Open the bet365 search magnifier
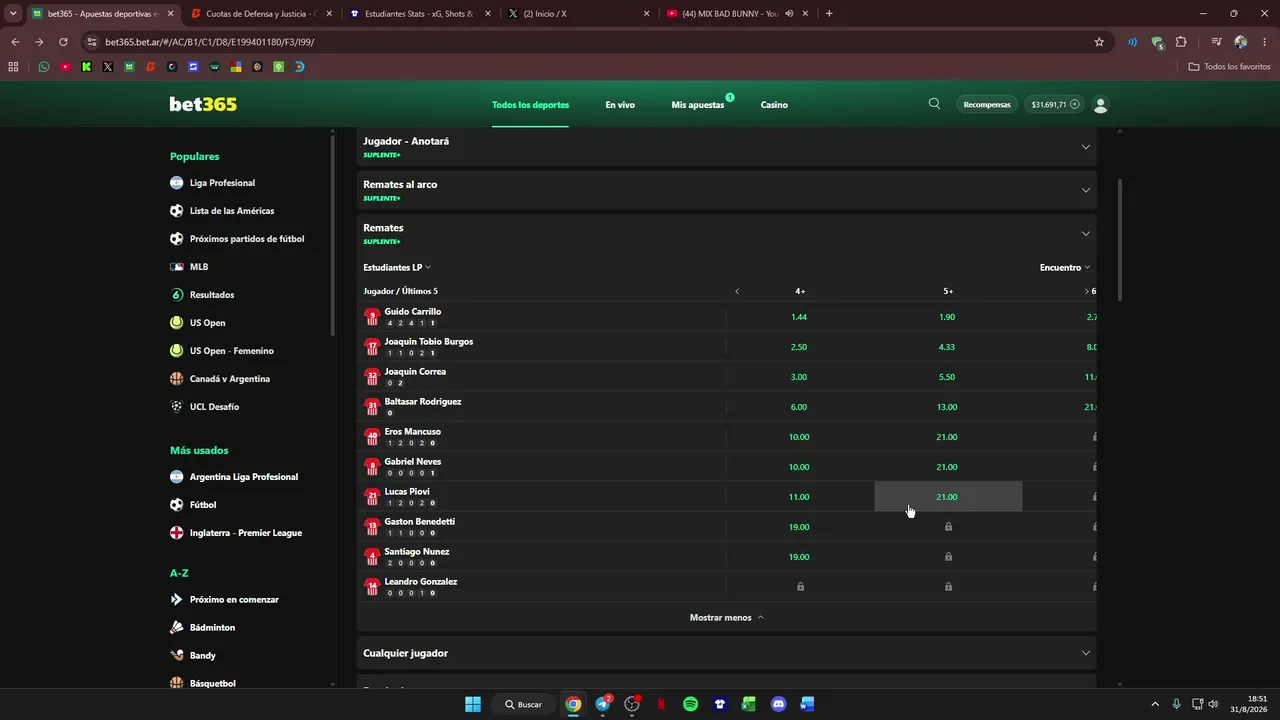Screen dimensions: 1280x720 click(934, 104)
